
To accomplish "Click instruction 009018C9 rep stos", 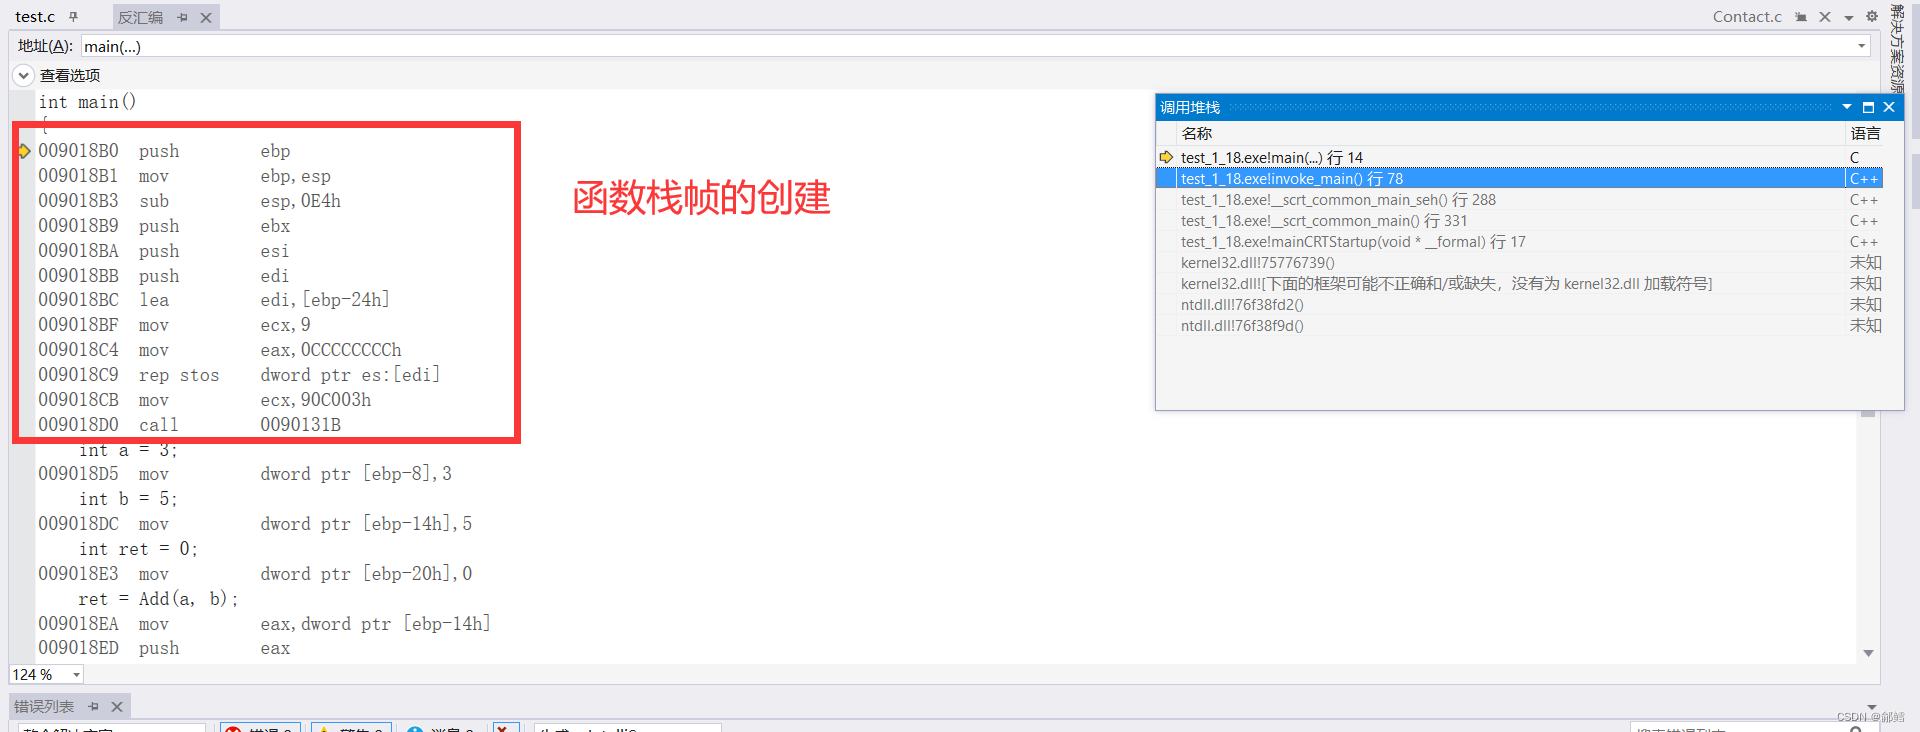I will pyautogui.click(x=239, y=375).
